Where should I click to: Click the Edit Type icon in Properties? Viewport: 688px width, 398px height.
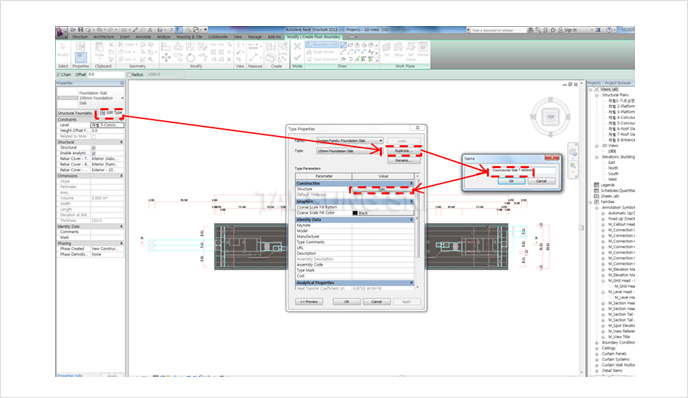click(102, 113)
